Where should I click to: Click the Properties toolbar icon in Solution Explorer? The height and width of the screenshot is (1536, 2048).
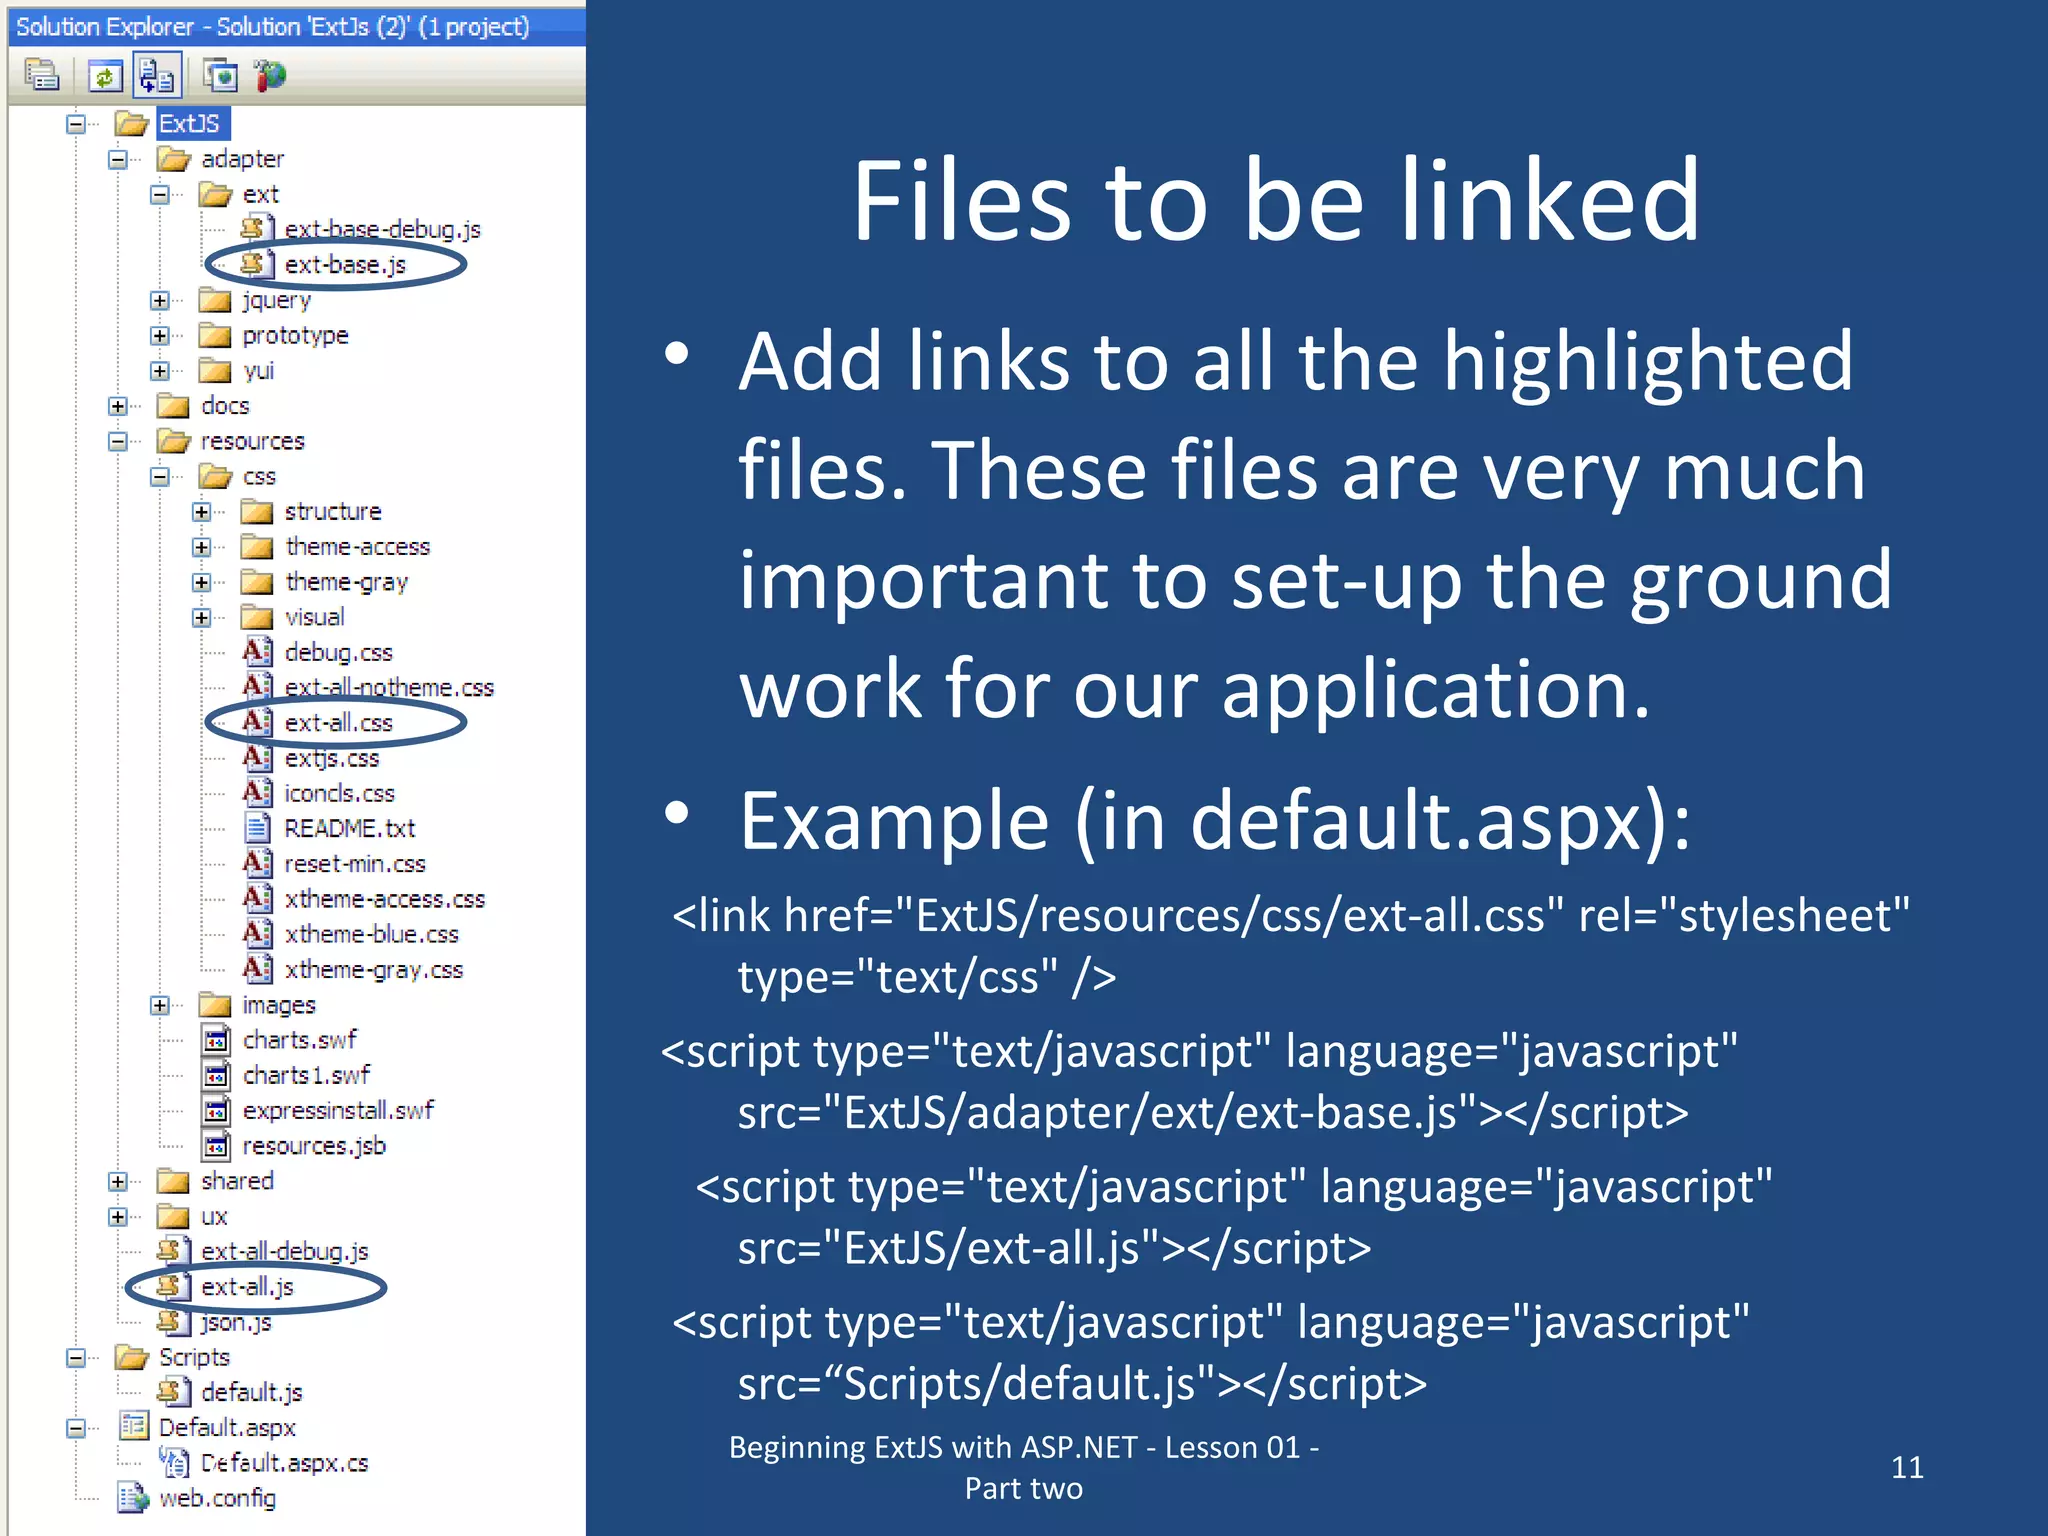42,75
